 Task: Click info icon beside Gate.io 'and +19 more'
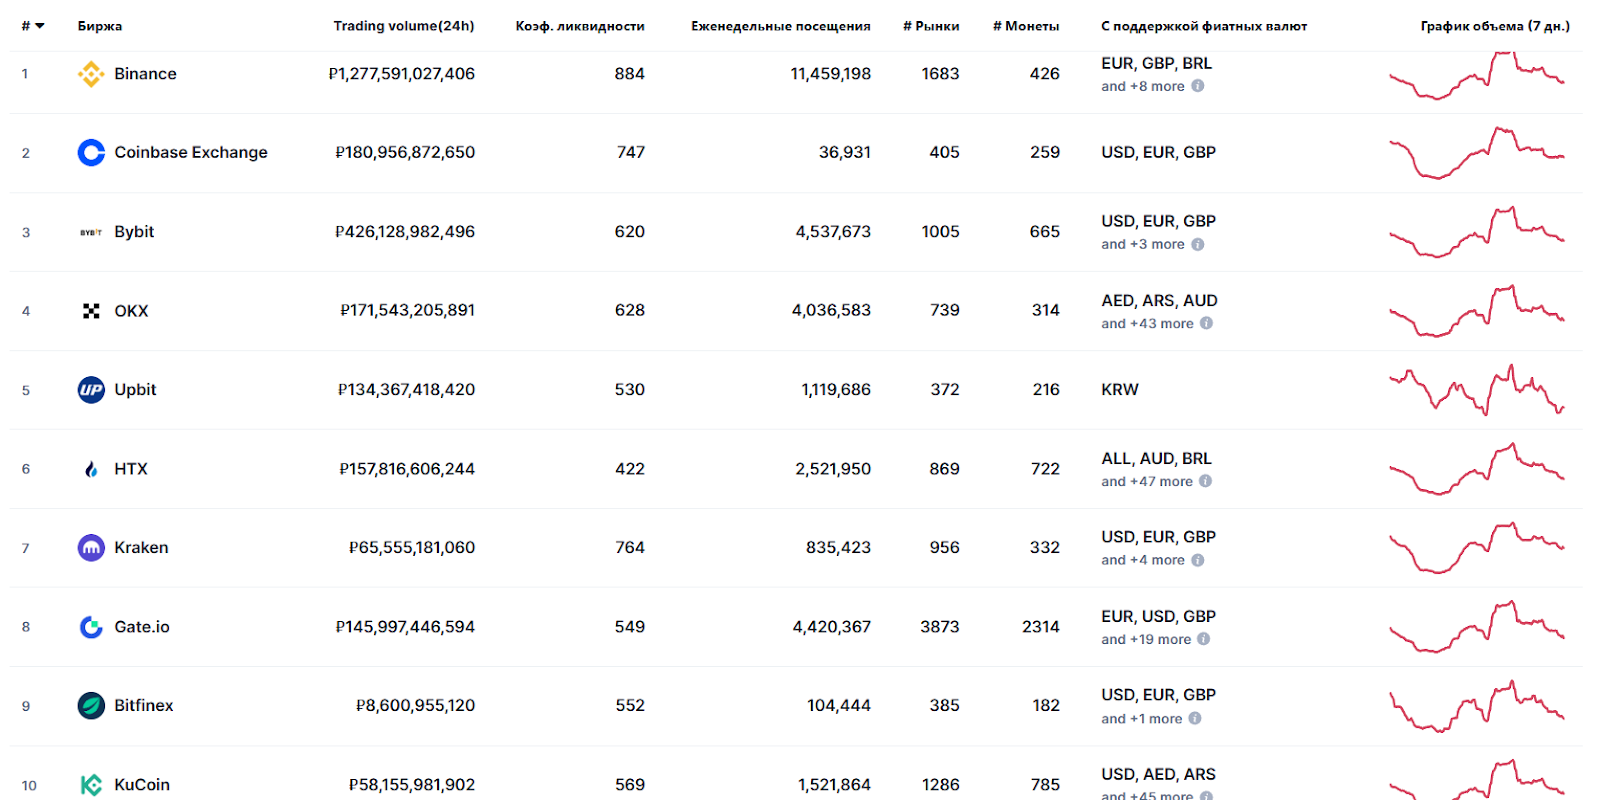(x=1204, y=639)
